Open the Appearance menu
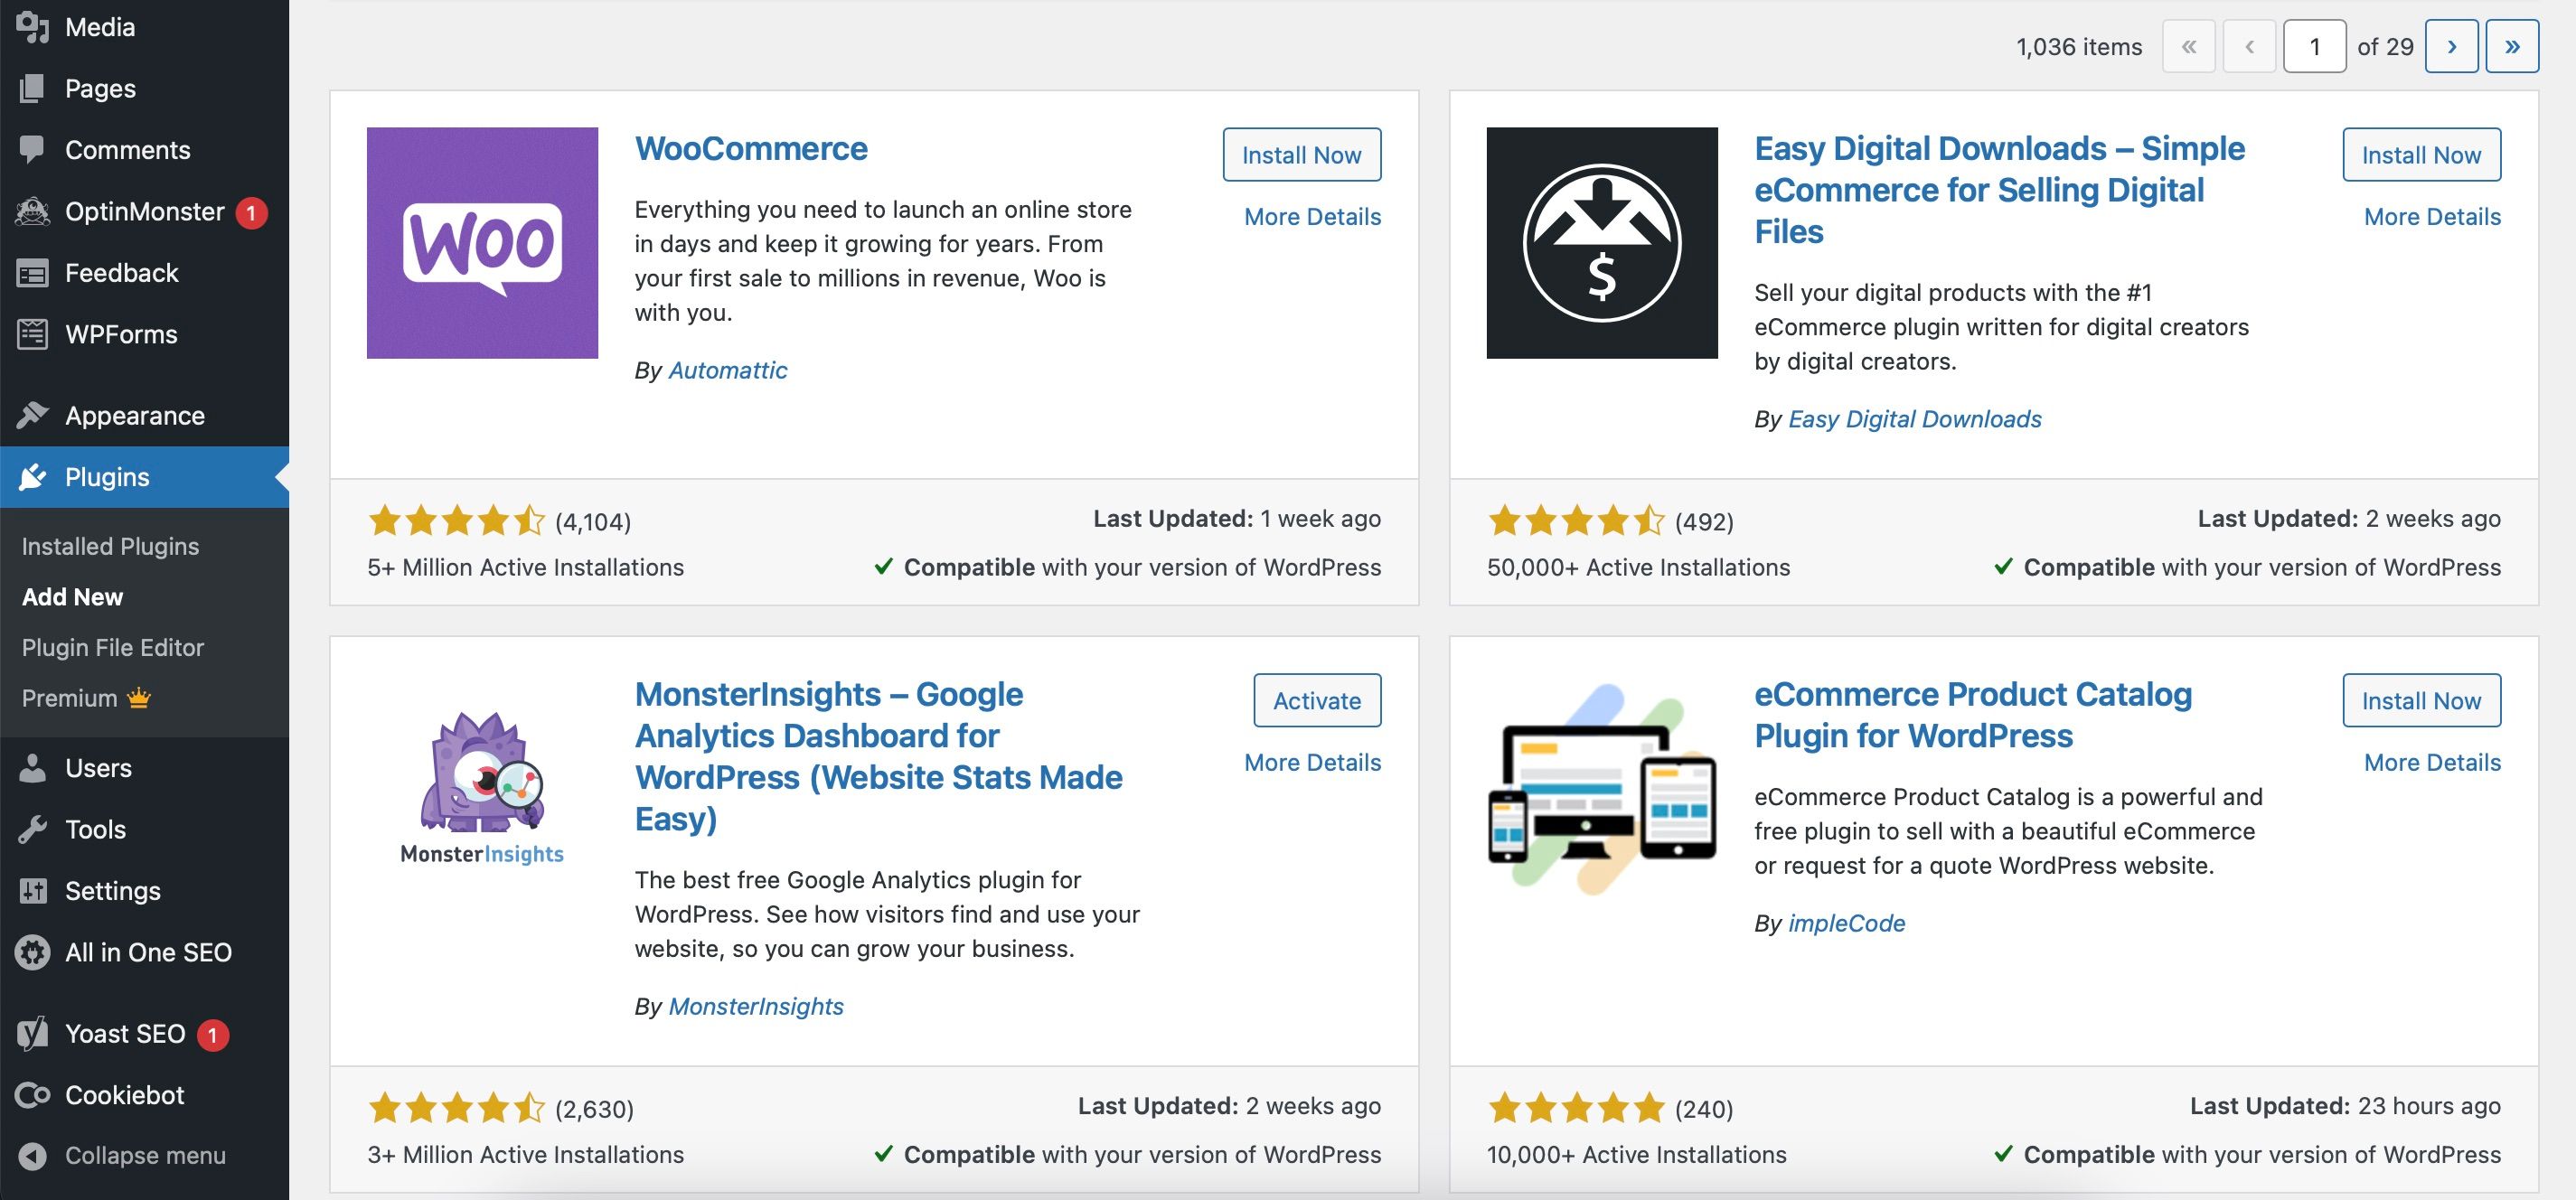The width and height of the screenshot is (2576, 1200). click(144, 415)
